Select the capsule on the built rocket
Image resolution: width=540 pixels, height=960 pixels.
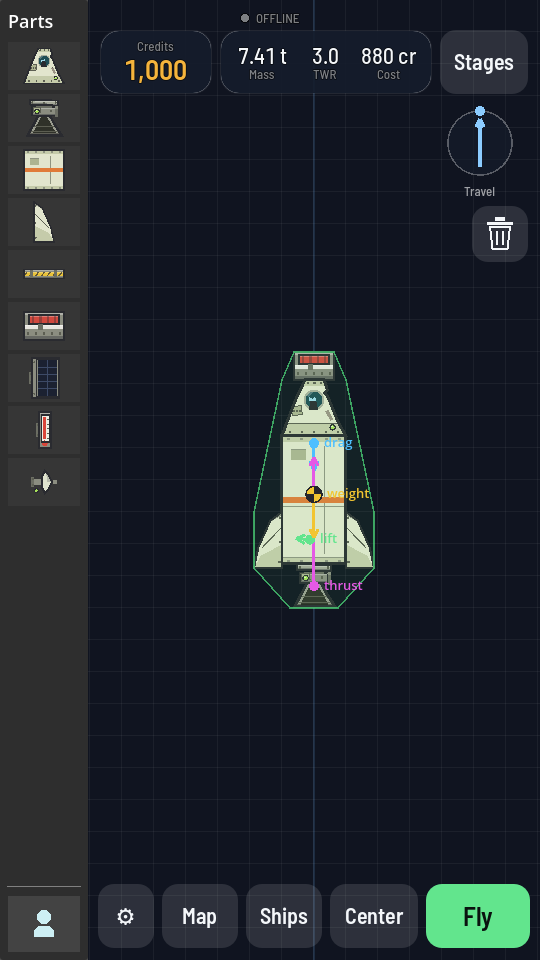(313, 407)
